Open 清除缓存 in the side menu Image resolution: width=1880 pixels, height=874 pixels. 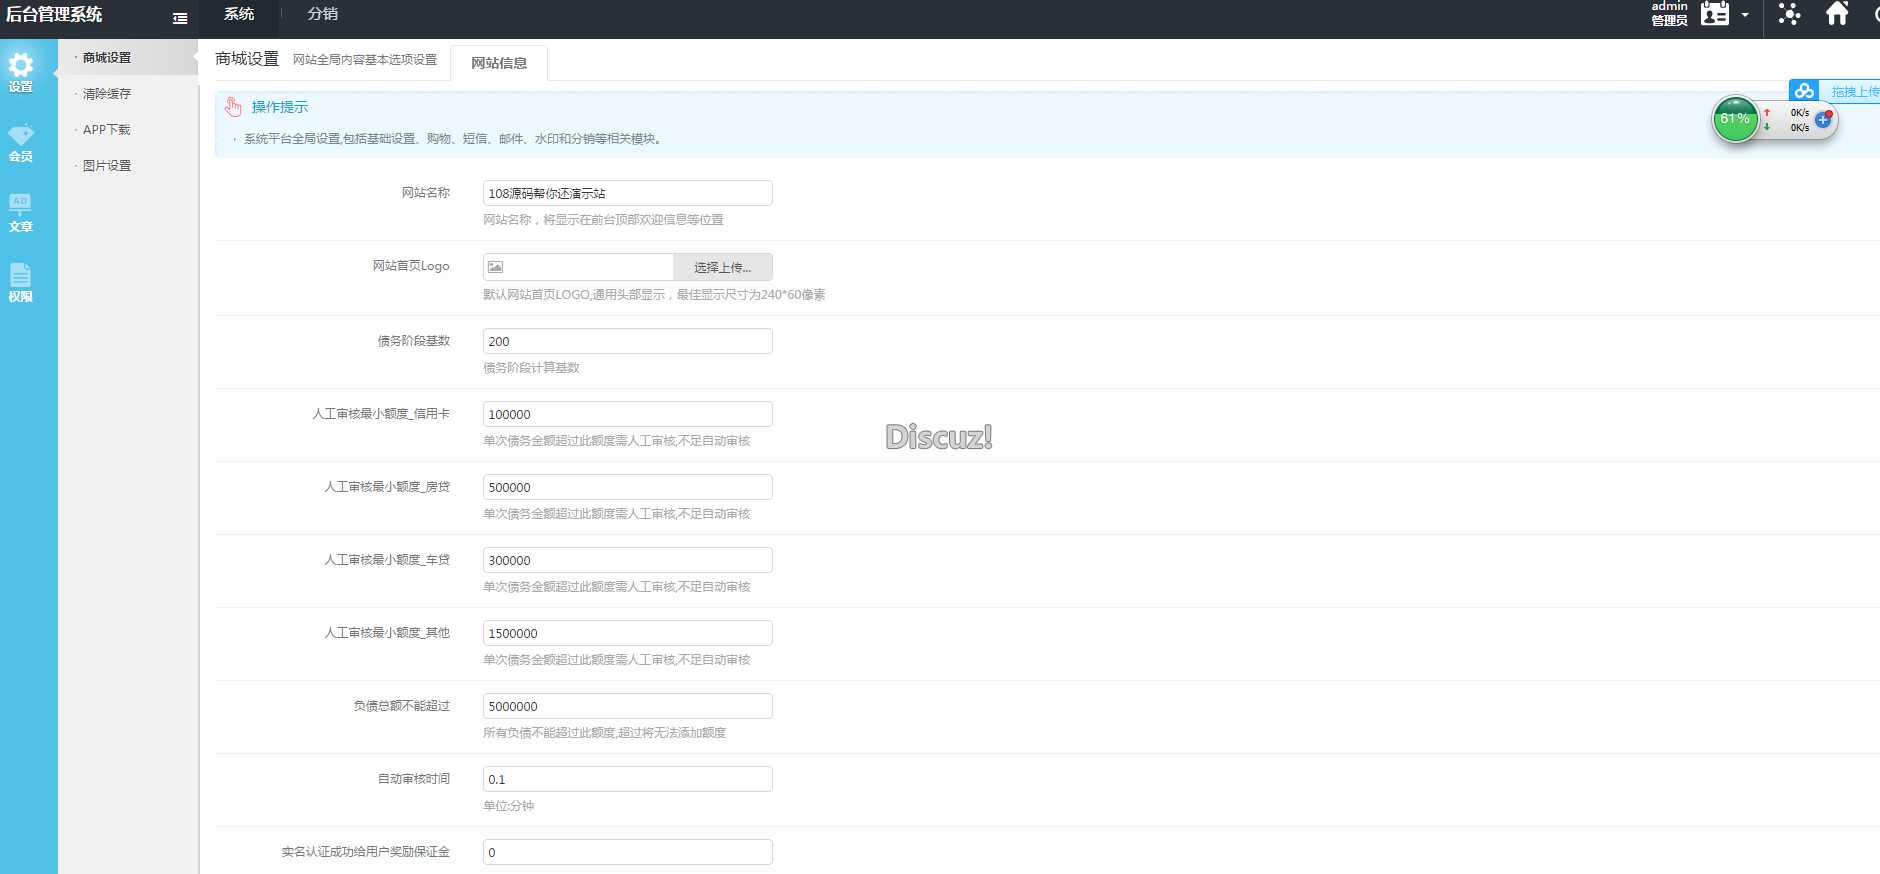pyautogui.click(x=107, y=94)
